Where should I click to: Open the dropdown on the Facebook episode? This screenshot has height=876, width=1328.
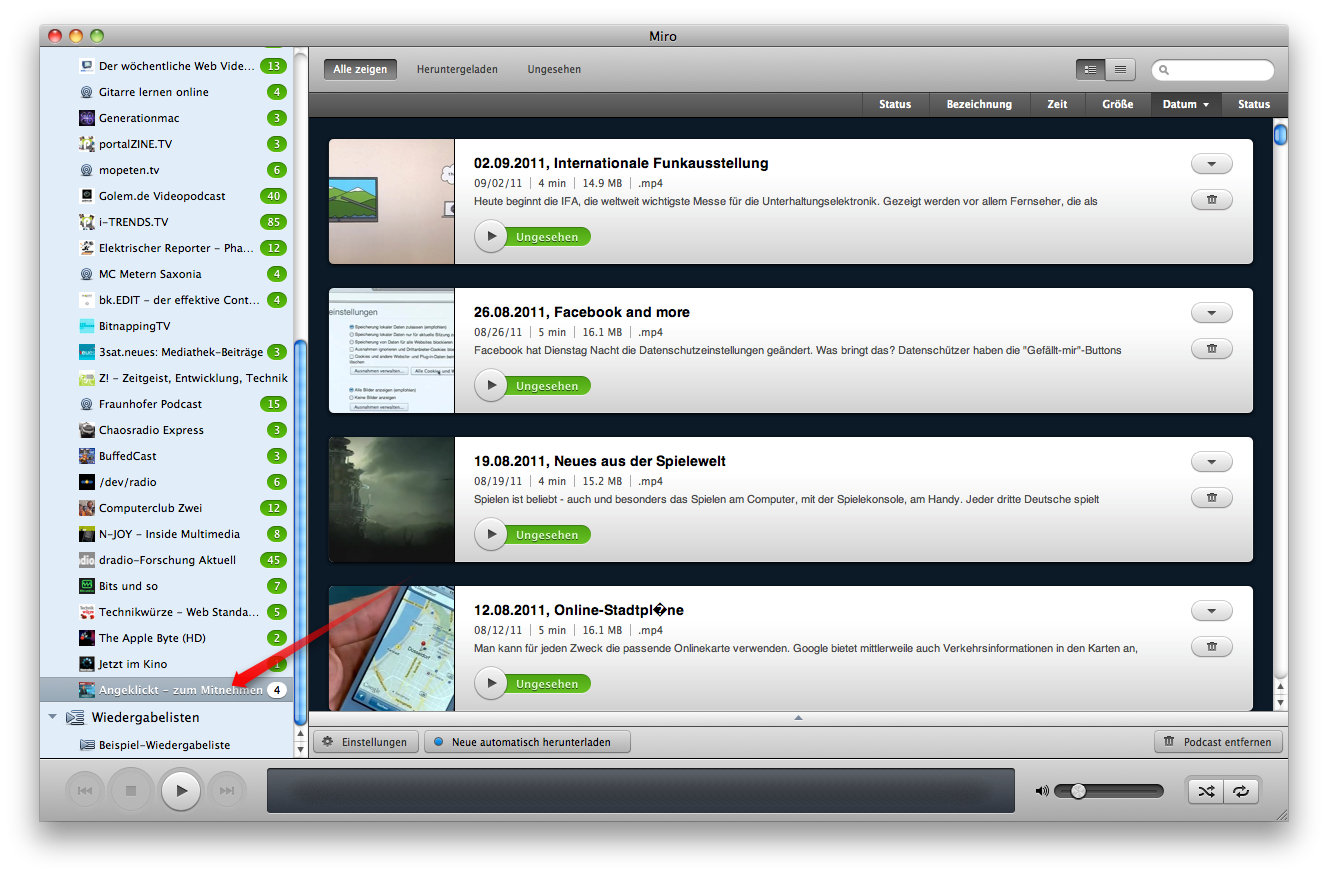(1211, 312)
